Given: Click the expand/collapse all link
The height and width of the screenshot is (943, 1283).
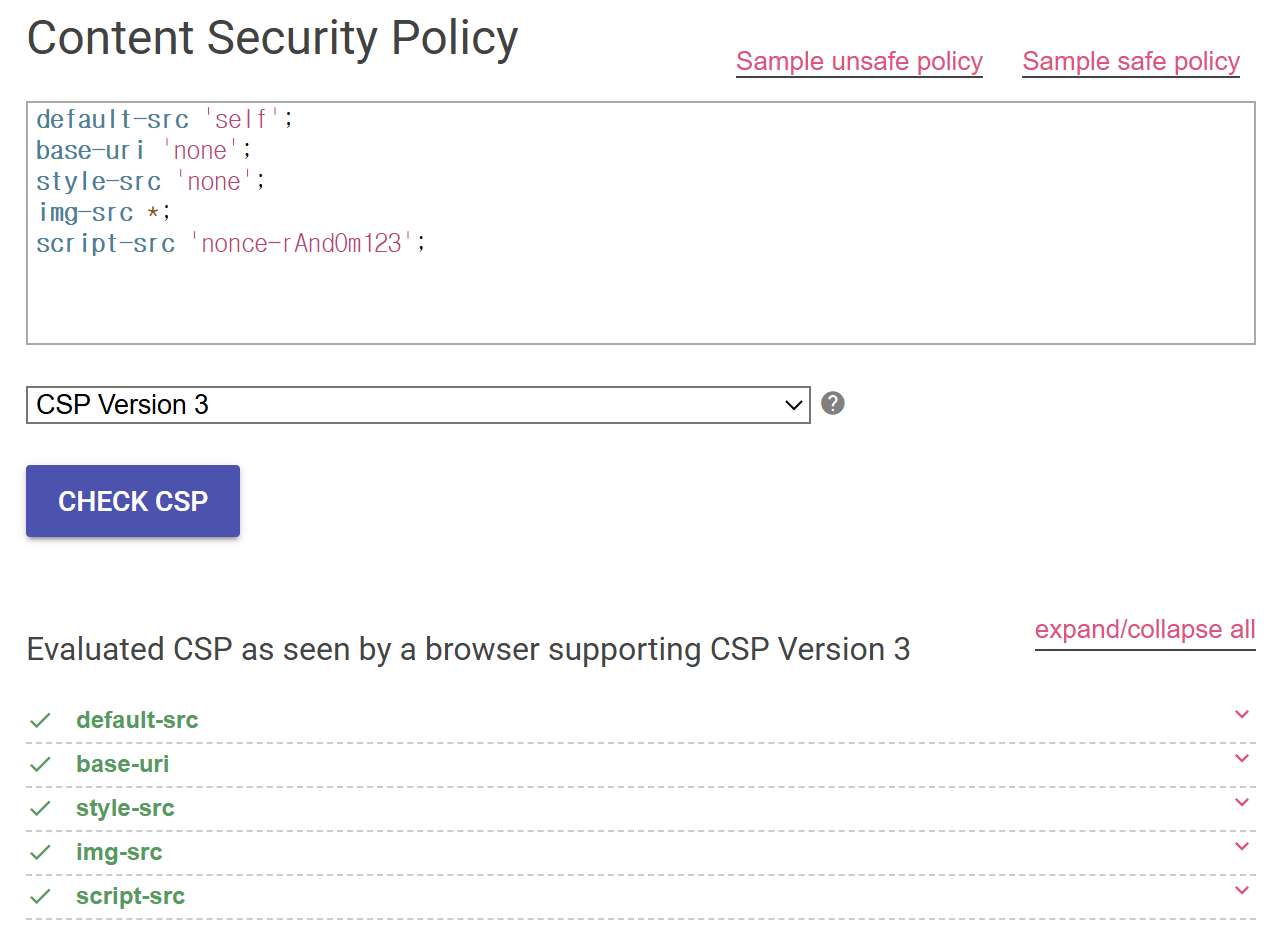Looking at the screenshot, I should (x=1145, y=630).
